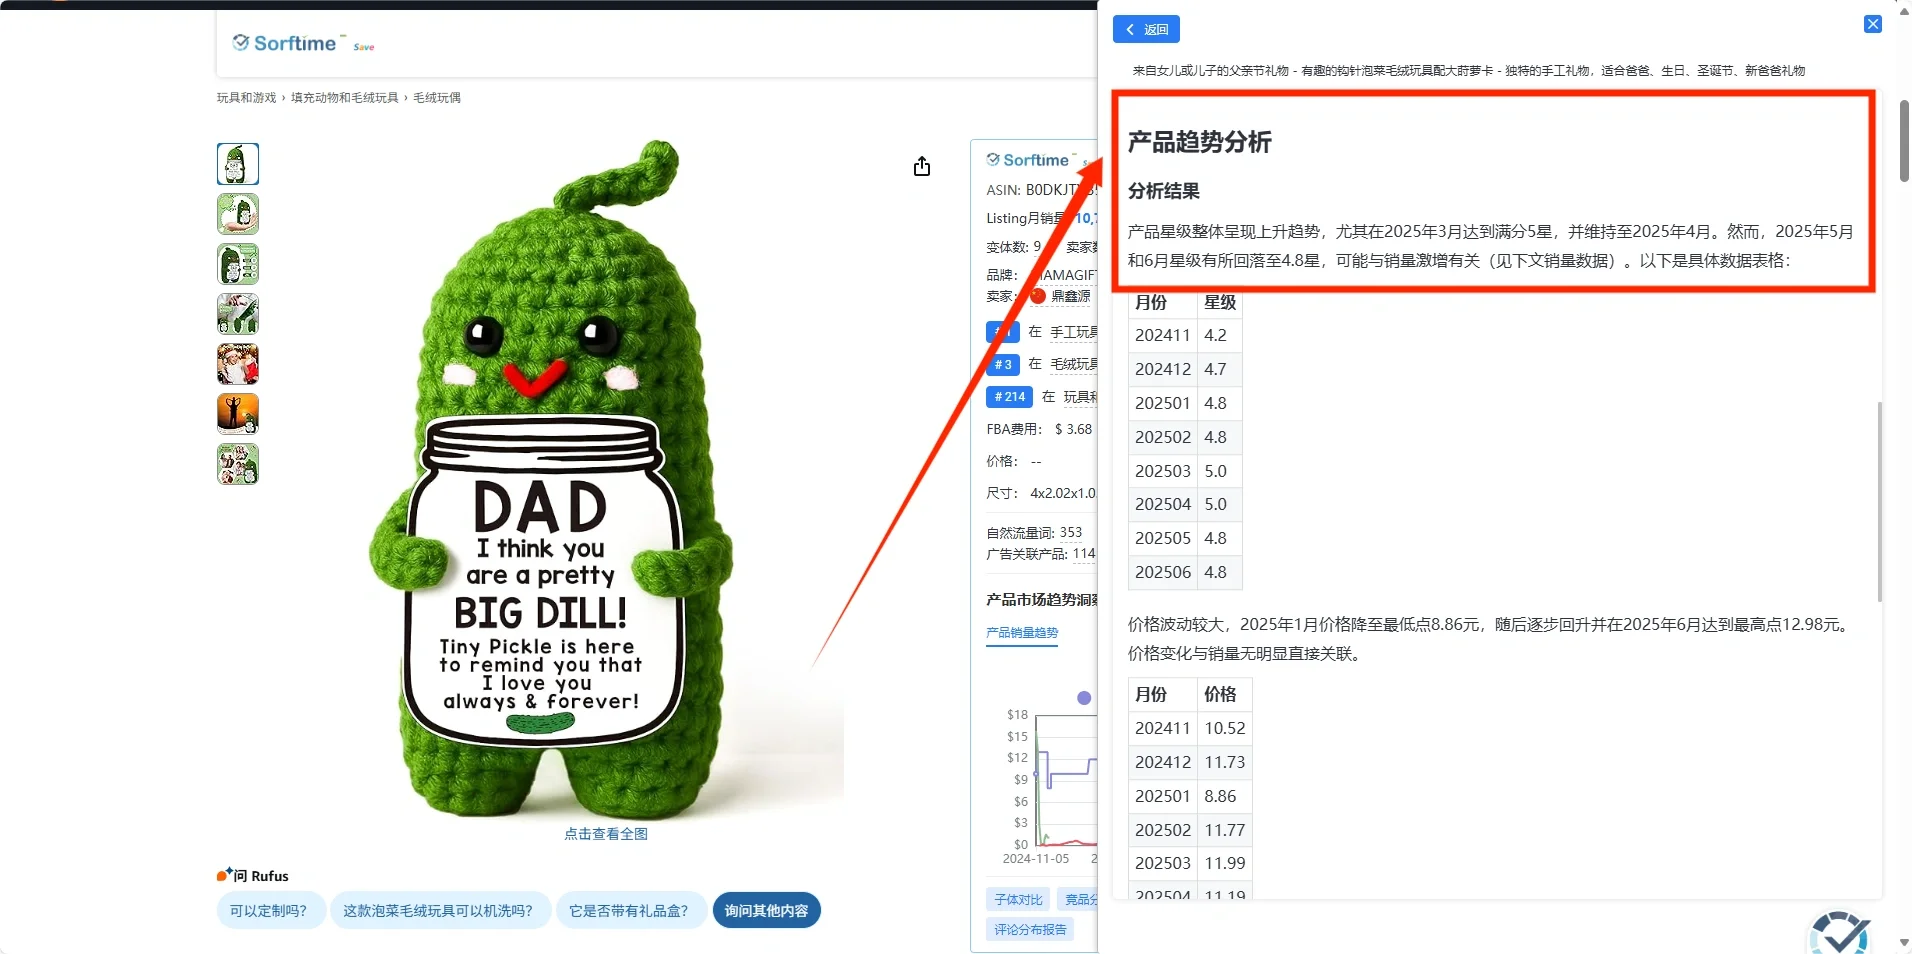Click the 自然流量词 353 value
The width and height of the screenshot is (1912, 954).
[x=1071, y=533]
